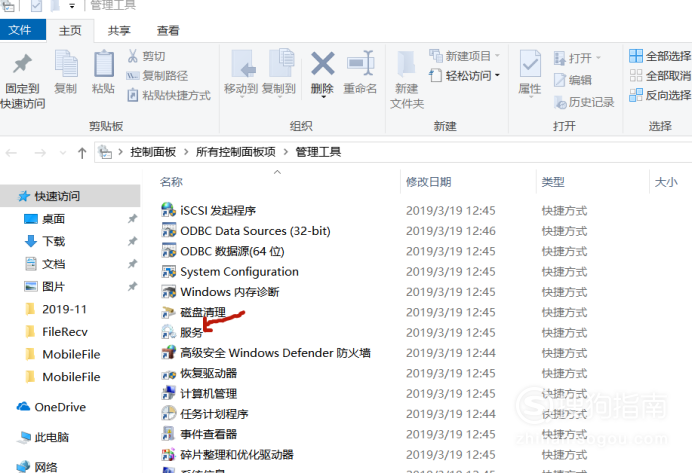Switch to the Home (主页) tab
The height and width of the screenshot is (473, 692).
[70, 30]
